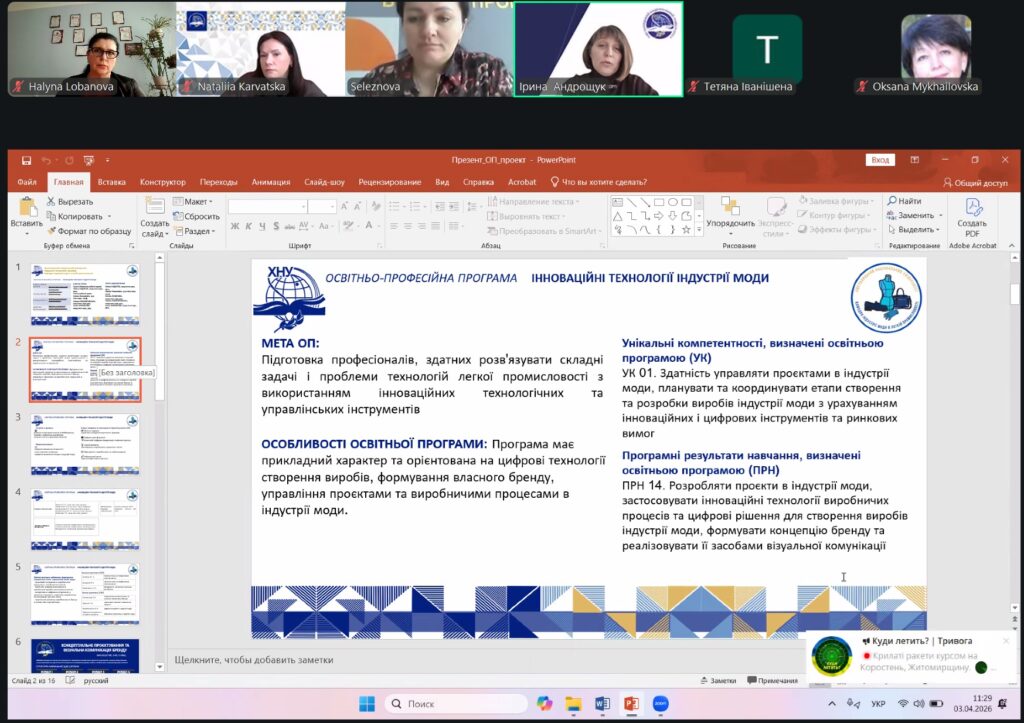The width and height of the screenshot is (1024, 723).
Task: Open the Slide Show (Слайд-шоу) tab
Action: coord(323,183)
